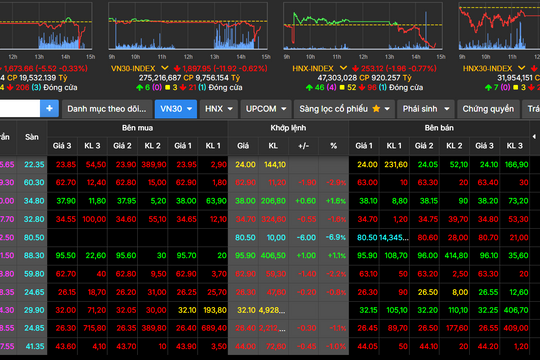Click the blue plus add-symbol button

[x=49, y=109]
